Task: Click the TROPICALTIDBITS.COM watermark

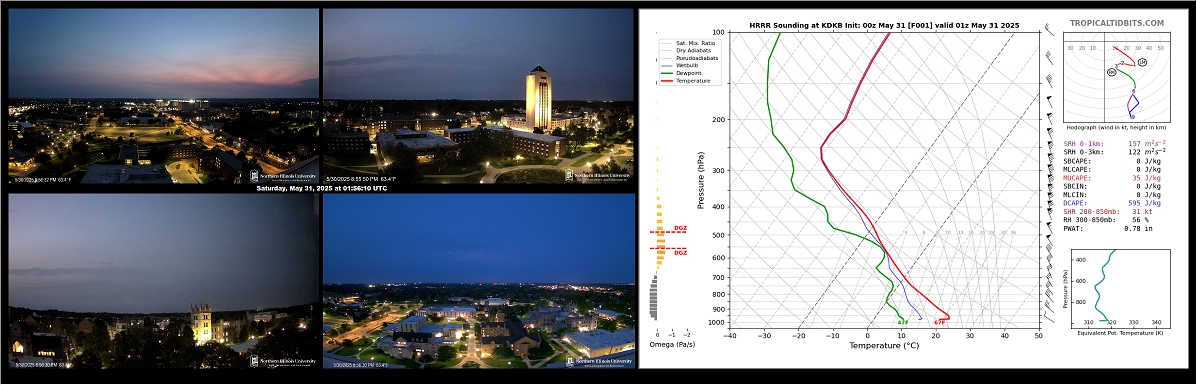Action: (x=1127, y=24)
